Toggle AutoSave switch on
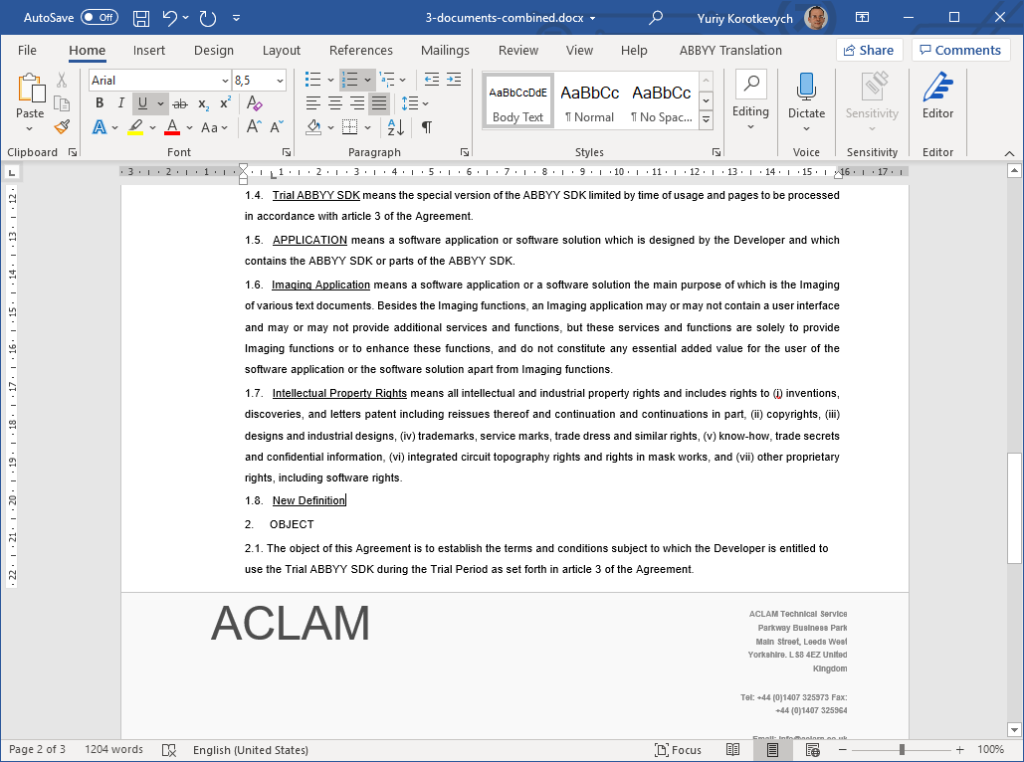This screenshot has height=762, width=1024. tap(99, 18)
